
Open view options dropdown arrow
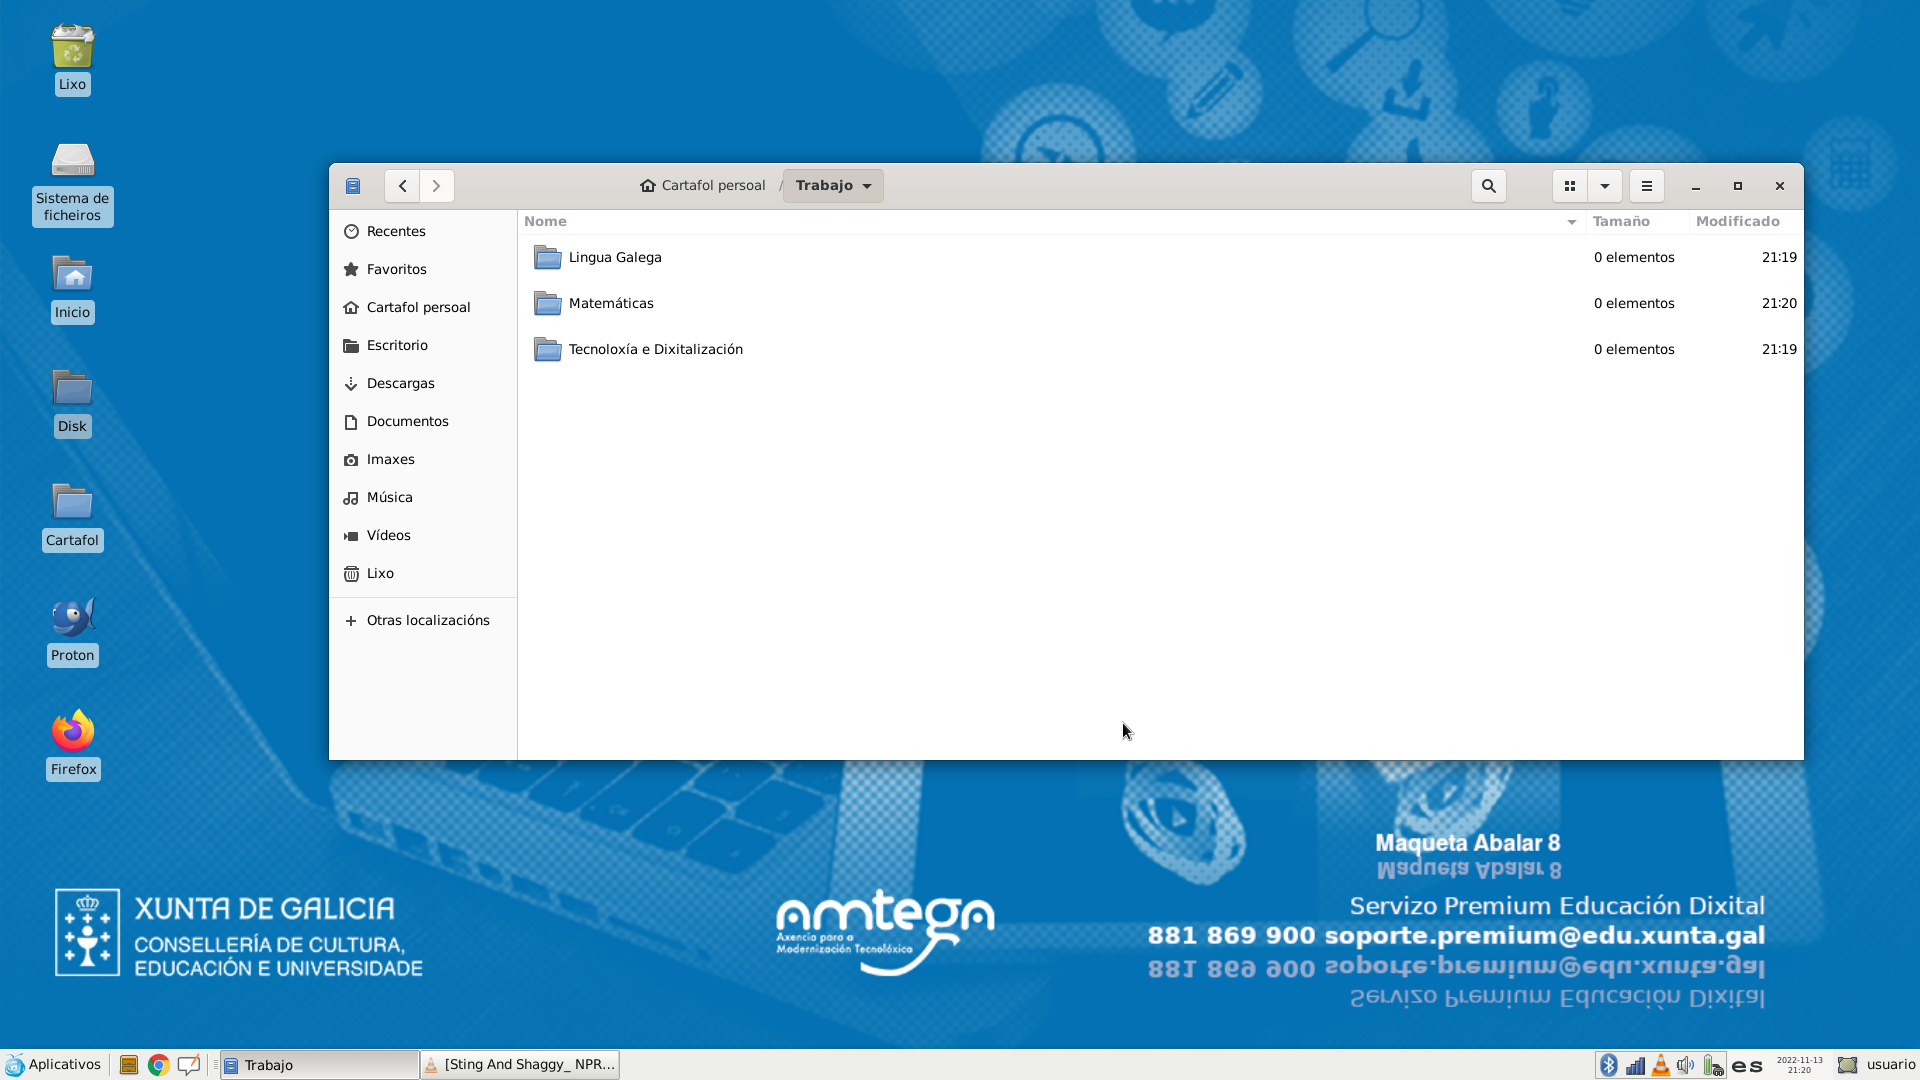(1604, 186)
